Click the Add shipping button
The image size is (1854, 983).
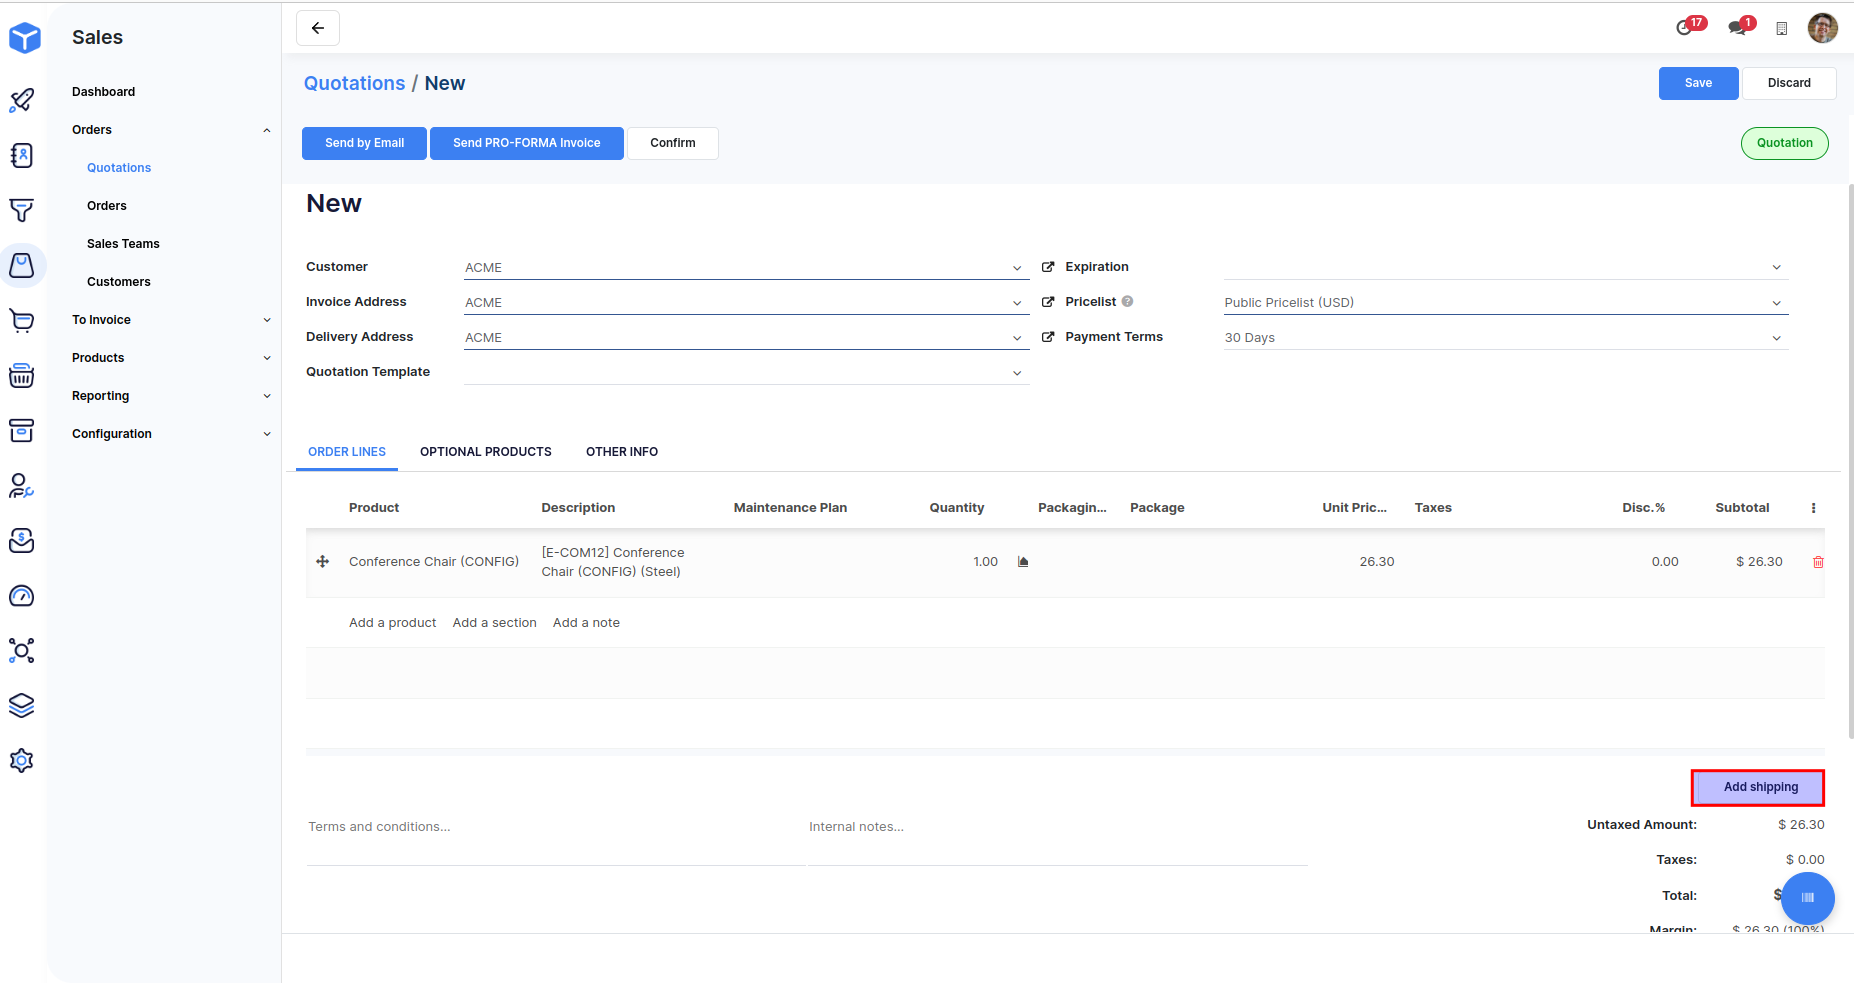click(x=1759, y=787)
